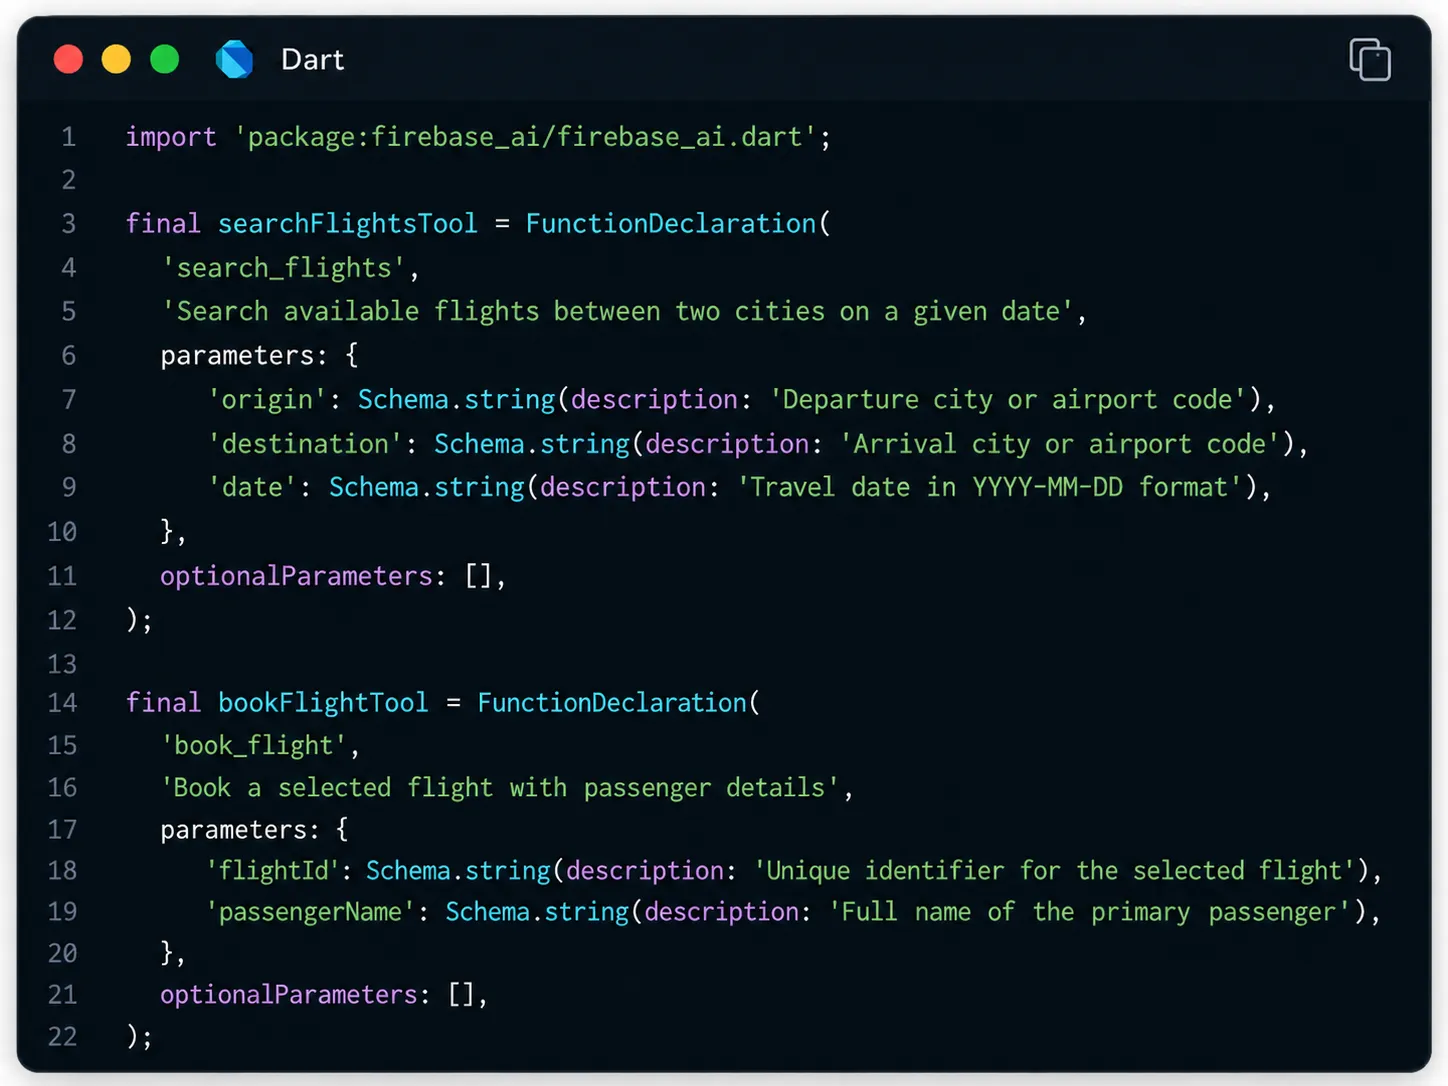This screenshot has height=1086, width=1448.
Task: Click the Dart logo icon
Action: click(235, 59)
